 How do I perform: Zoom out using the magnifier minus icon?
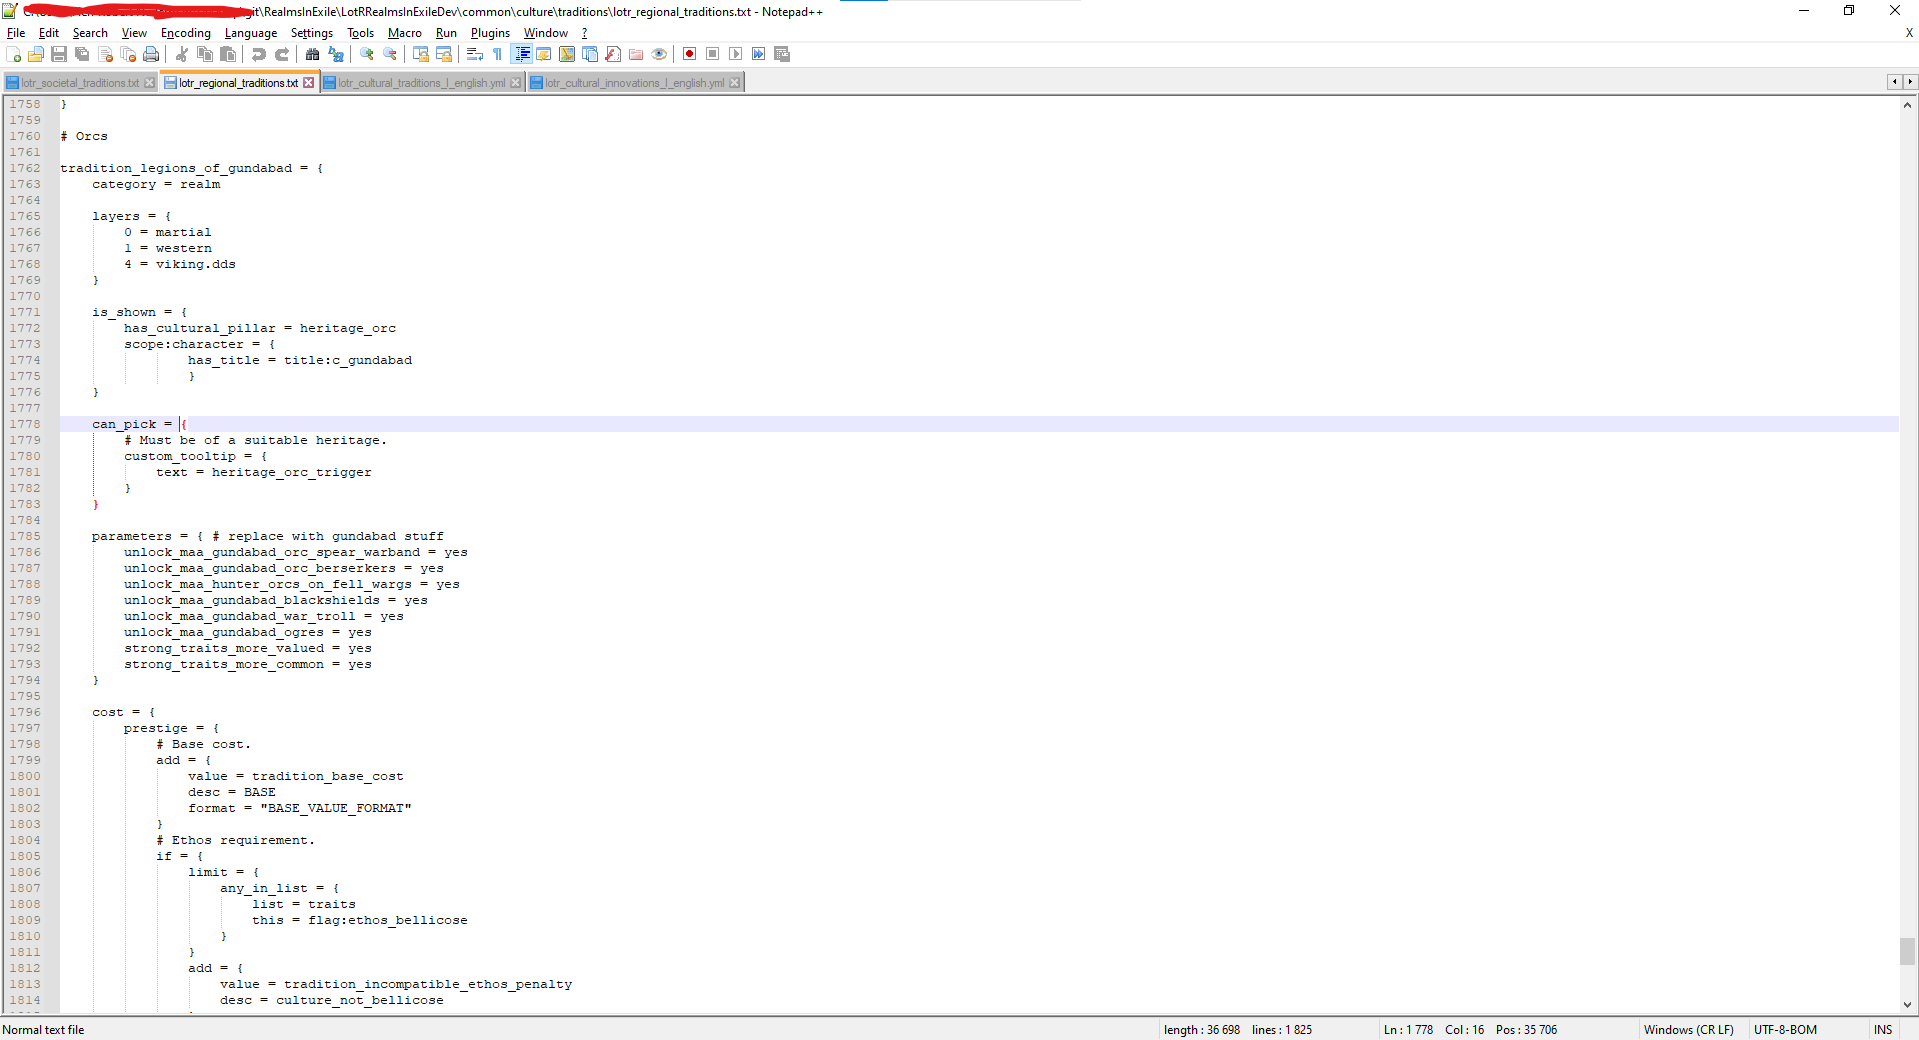390,54
